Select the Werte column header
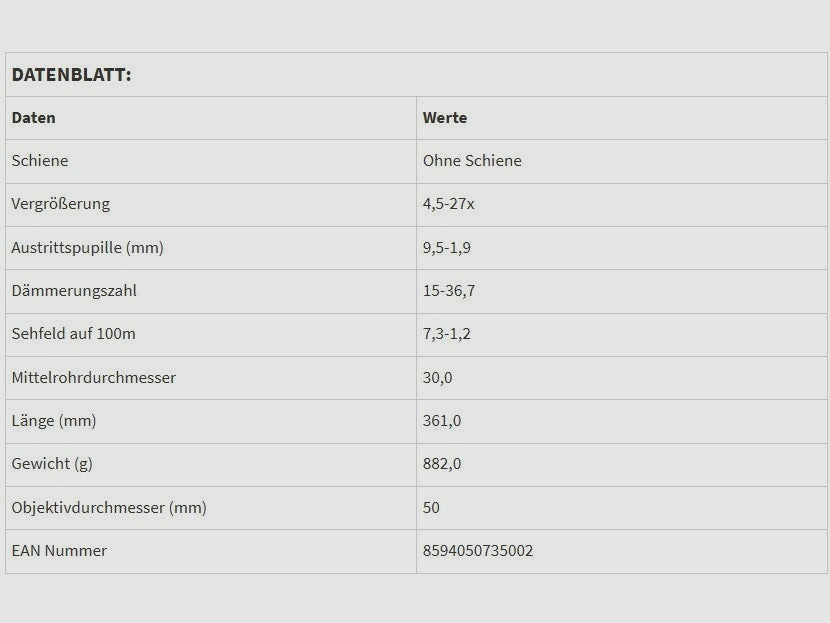This screenshot has height=623, width=830. [x=445, y=118]
